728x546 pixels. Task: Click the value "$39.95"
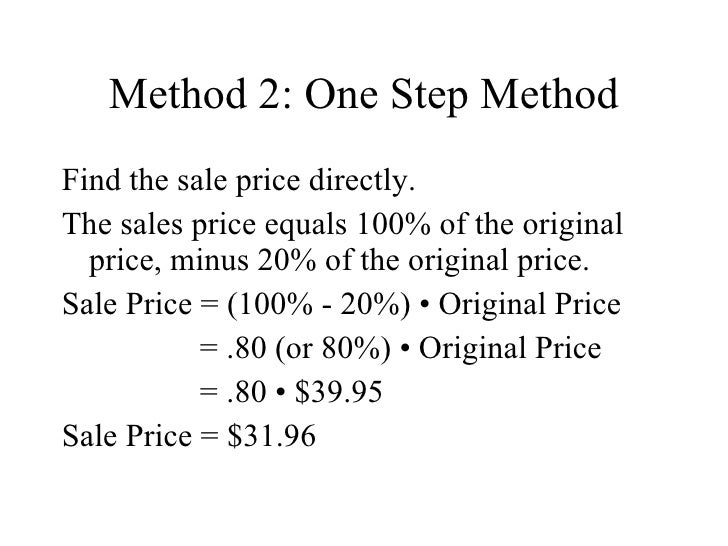click(x=345, y=393)
